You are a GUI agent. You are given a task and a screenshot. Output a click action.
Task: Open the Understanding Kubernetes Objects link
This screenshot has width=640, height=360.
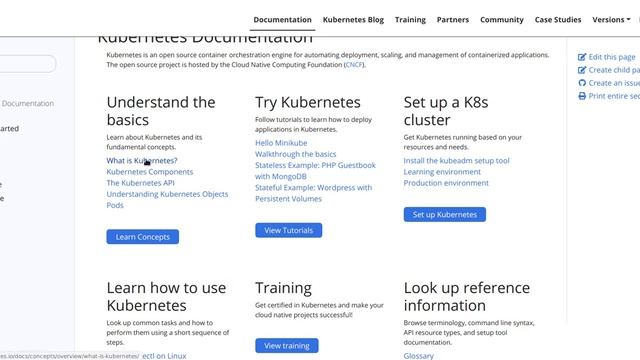point(167,194)
